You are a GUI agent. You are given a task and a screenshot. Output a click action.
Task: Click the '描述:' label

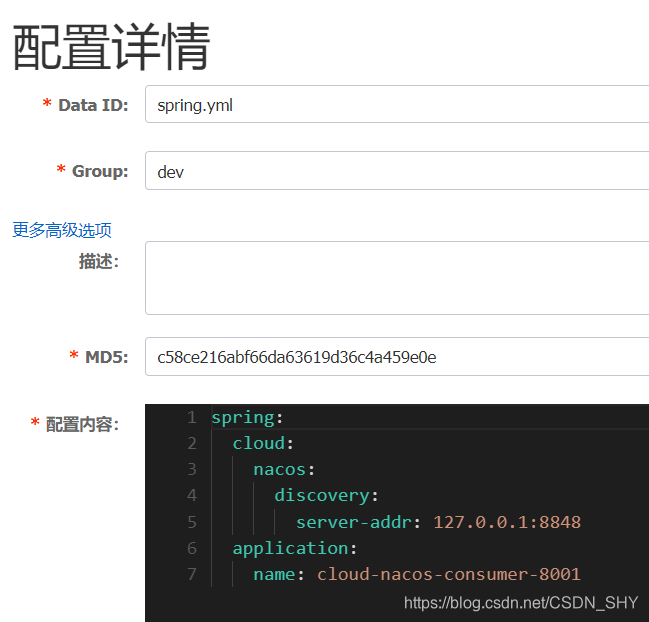click(x=99, y=261)
